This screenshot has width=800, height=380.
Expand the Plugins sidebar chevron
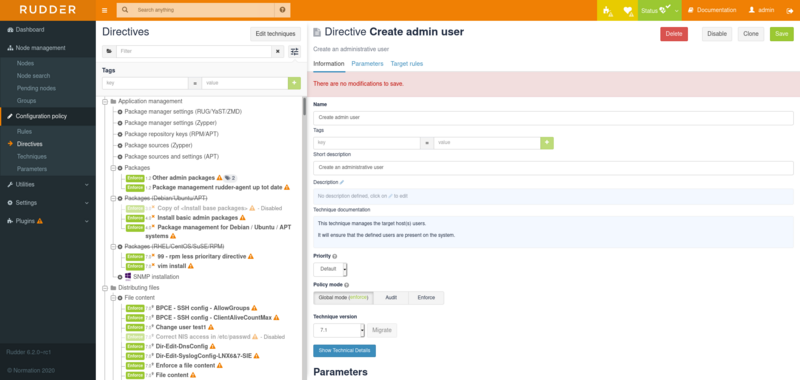(x=86, y=221)
